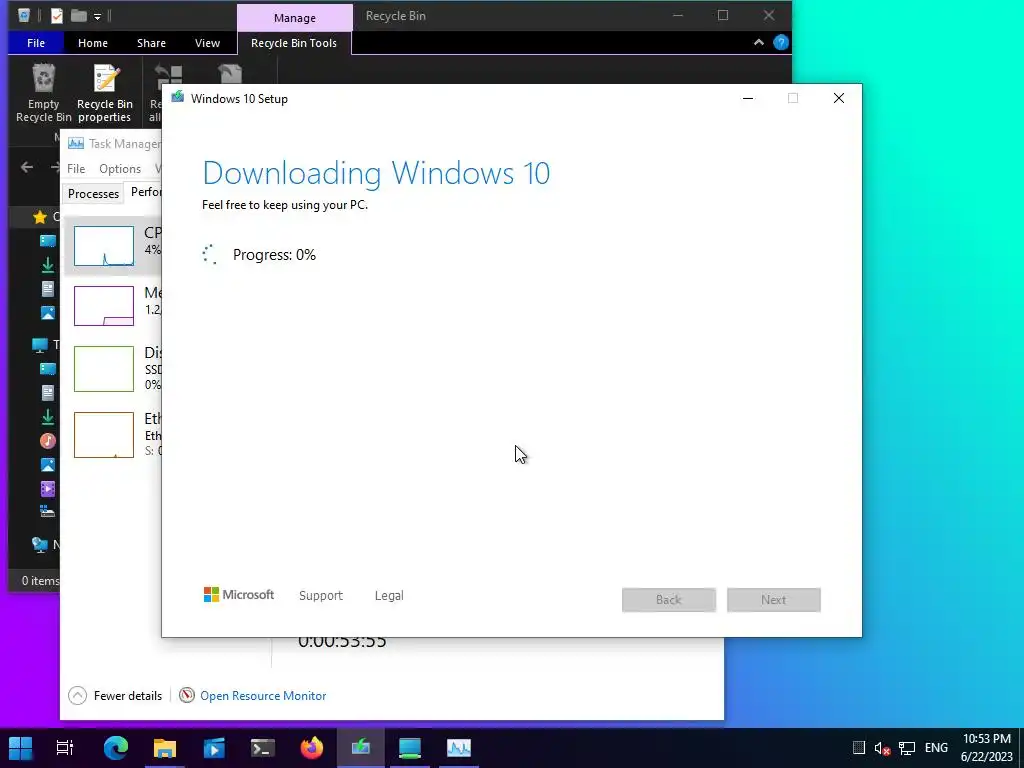The height and width of the screenshot is (768, 1024).
Task: Switch to Task Manager Processes tab
Action: pyautogui.click(x=93, y=193)
